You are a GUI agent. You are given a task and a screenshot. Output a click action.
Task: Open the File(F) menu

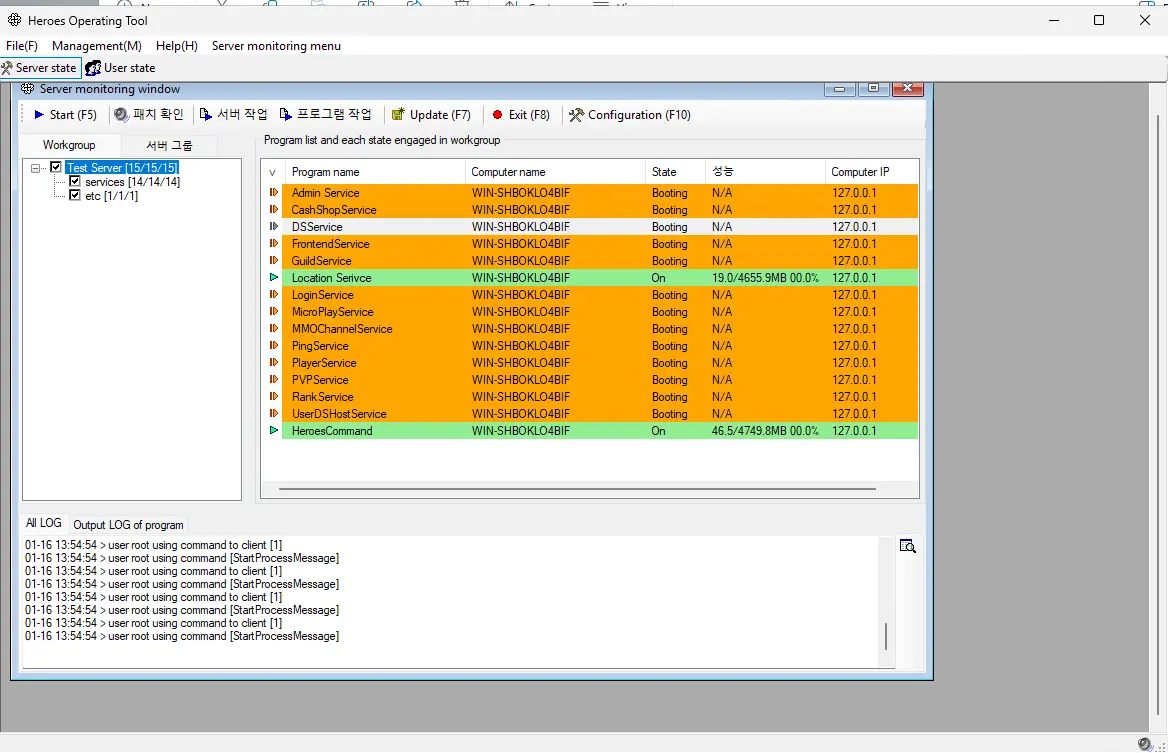(x=22, y=45)
